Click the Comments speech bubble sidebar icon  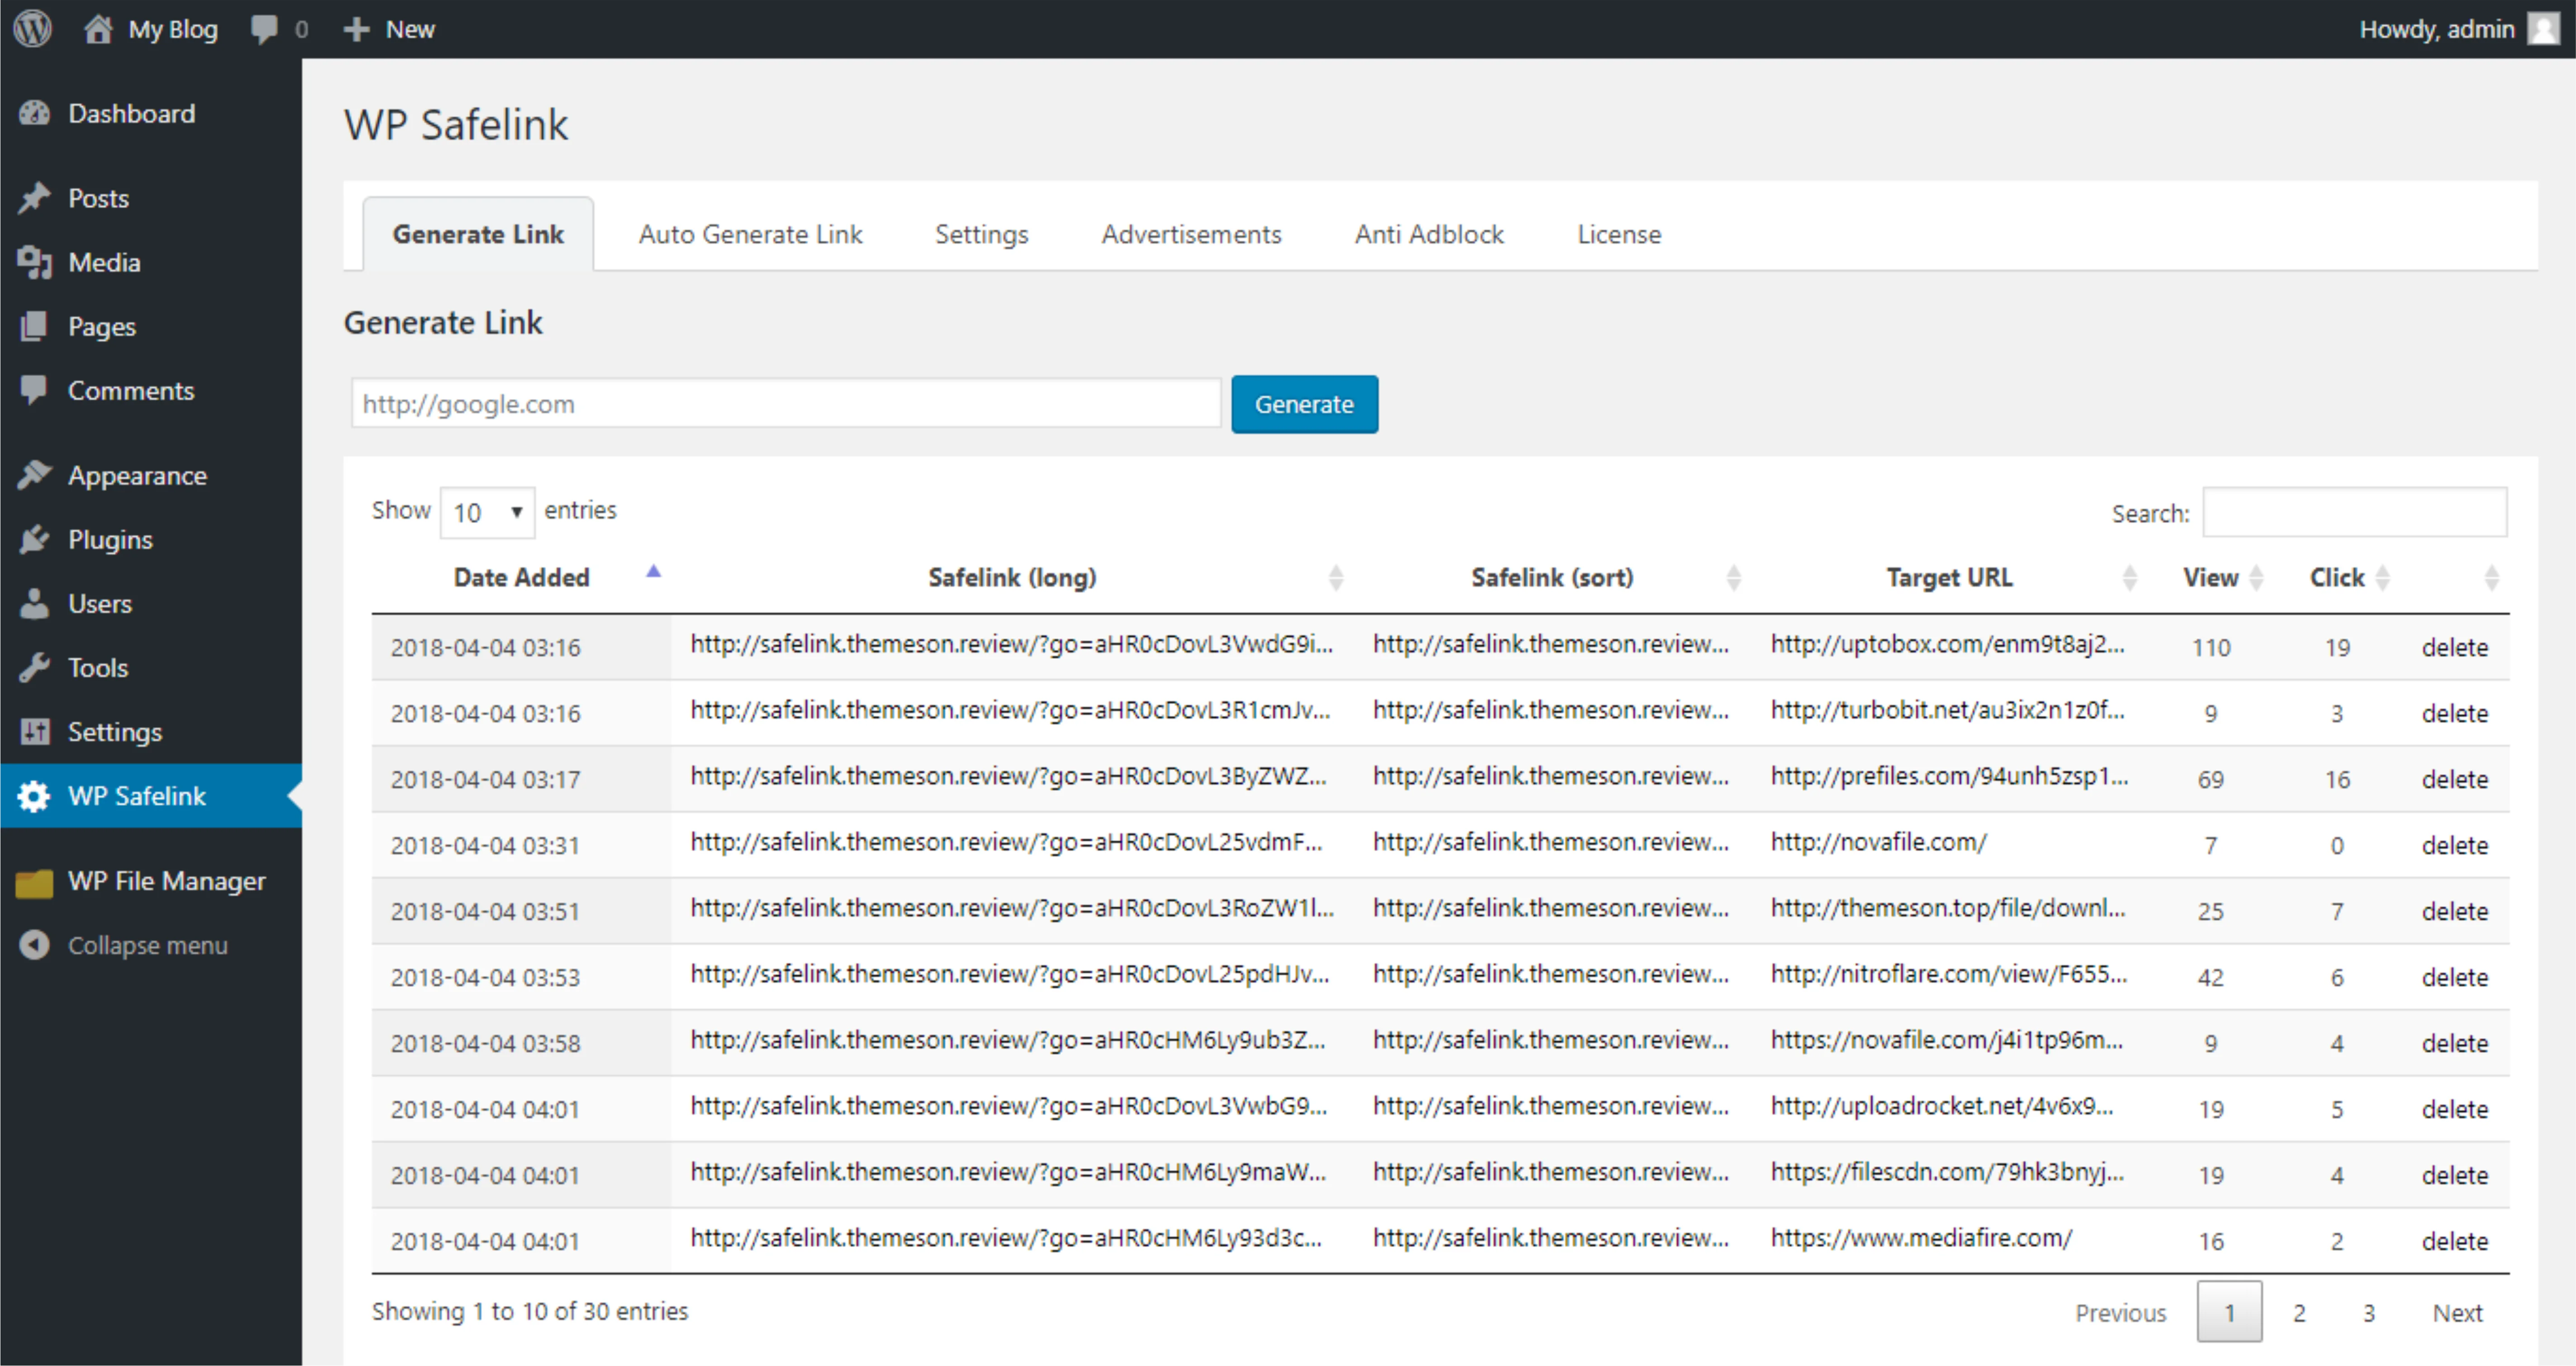pos(34,390)
